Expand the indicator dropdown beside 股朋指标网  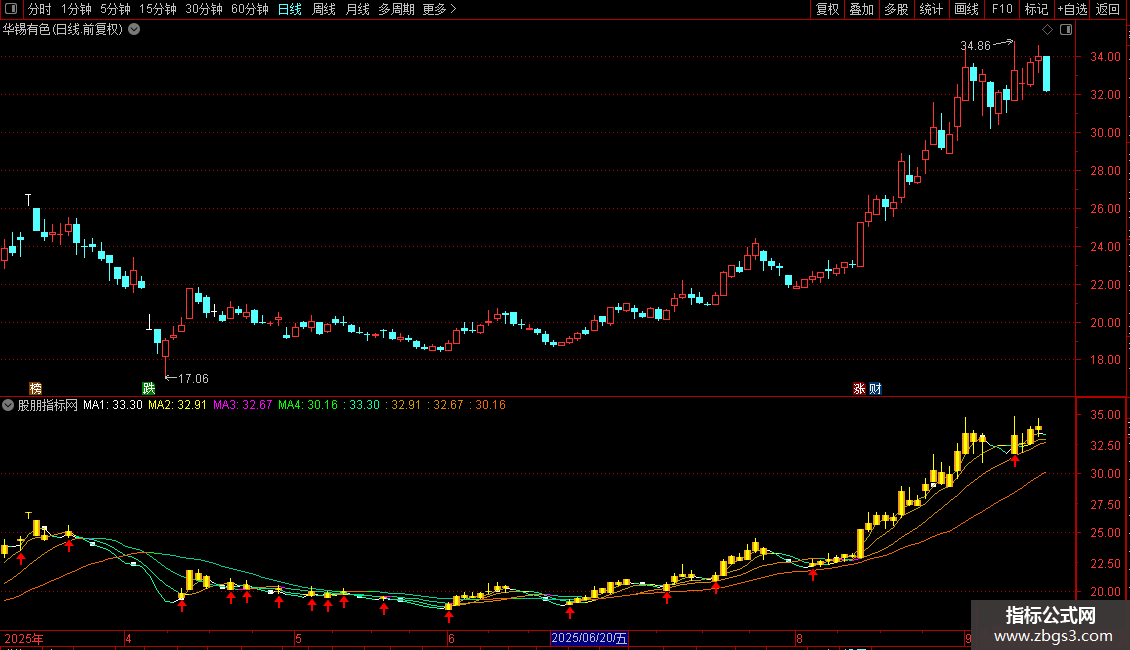pyautogui.click(x=8, y=405)
